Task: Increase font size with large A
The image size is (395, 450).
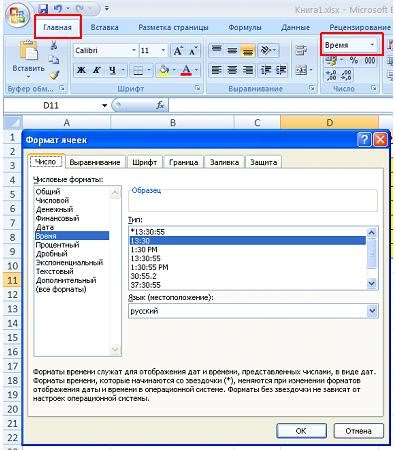Action: point(177,51)
